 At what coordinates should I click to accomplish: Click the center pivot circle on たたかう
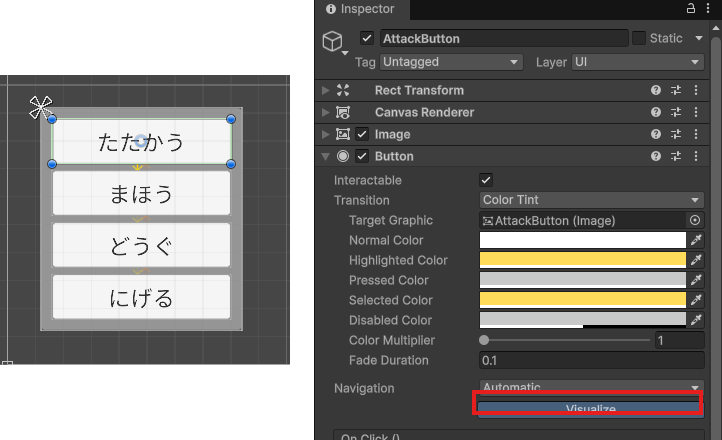(141, 141)
